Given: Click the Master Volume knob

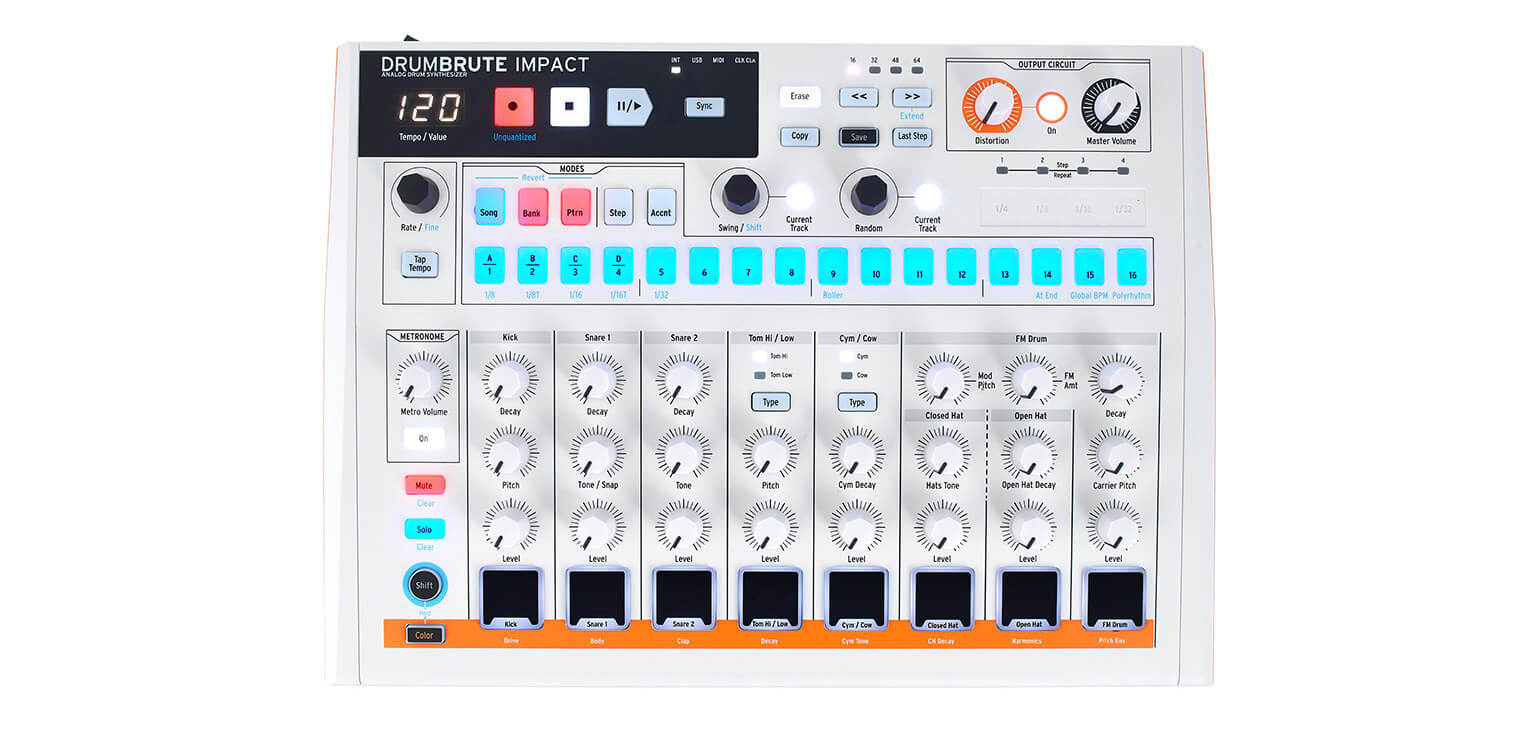Looking at the screenshot, I should (x=1110, y=107).
